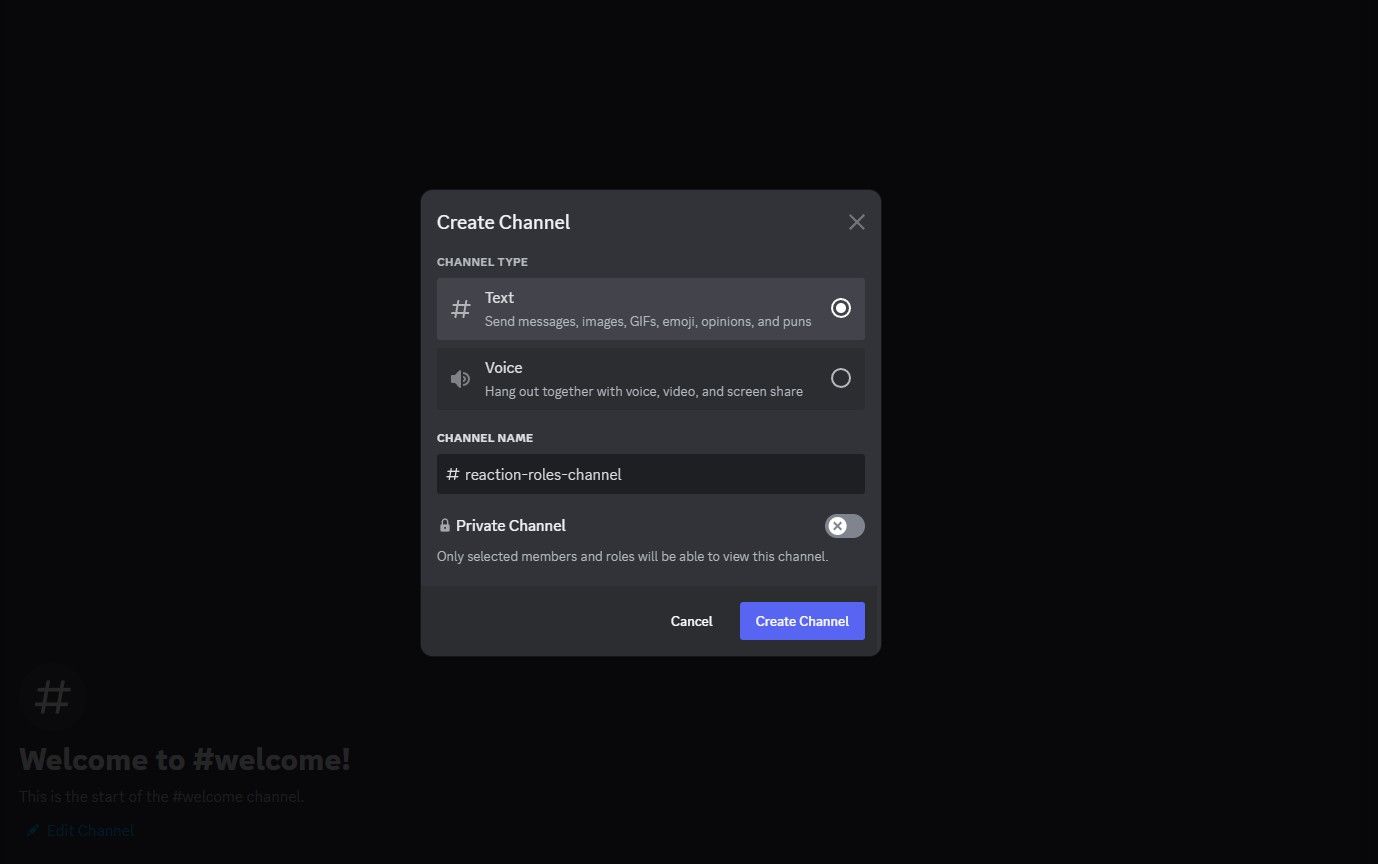Select the Voice channel type radio button
The image size is (1378, 864).
(x=841, y=378)
